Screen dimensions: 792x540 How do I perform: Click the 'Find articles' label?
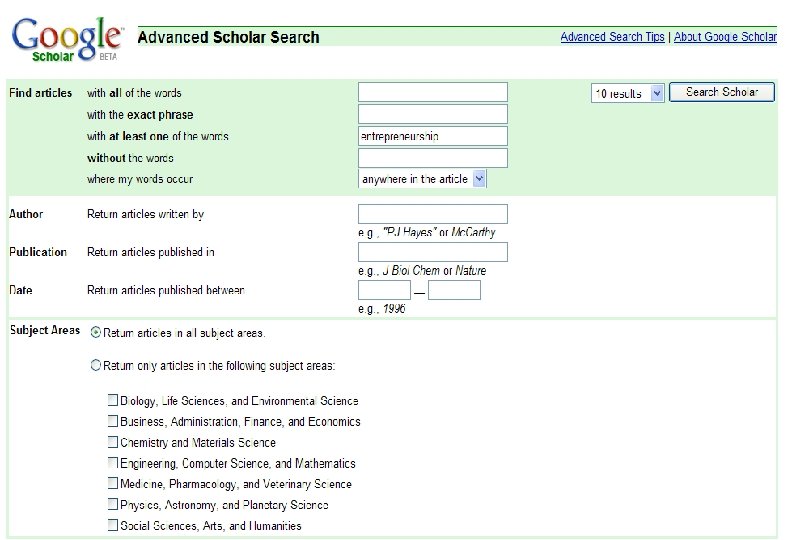coord(40,93)
